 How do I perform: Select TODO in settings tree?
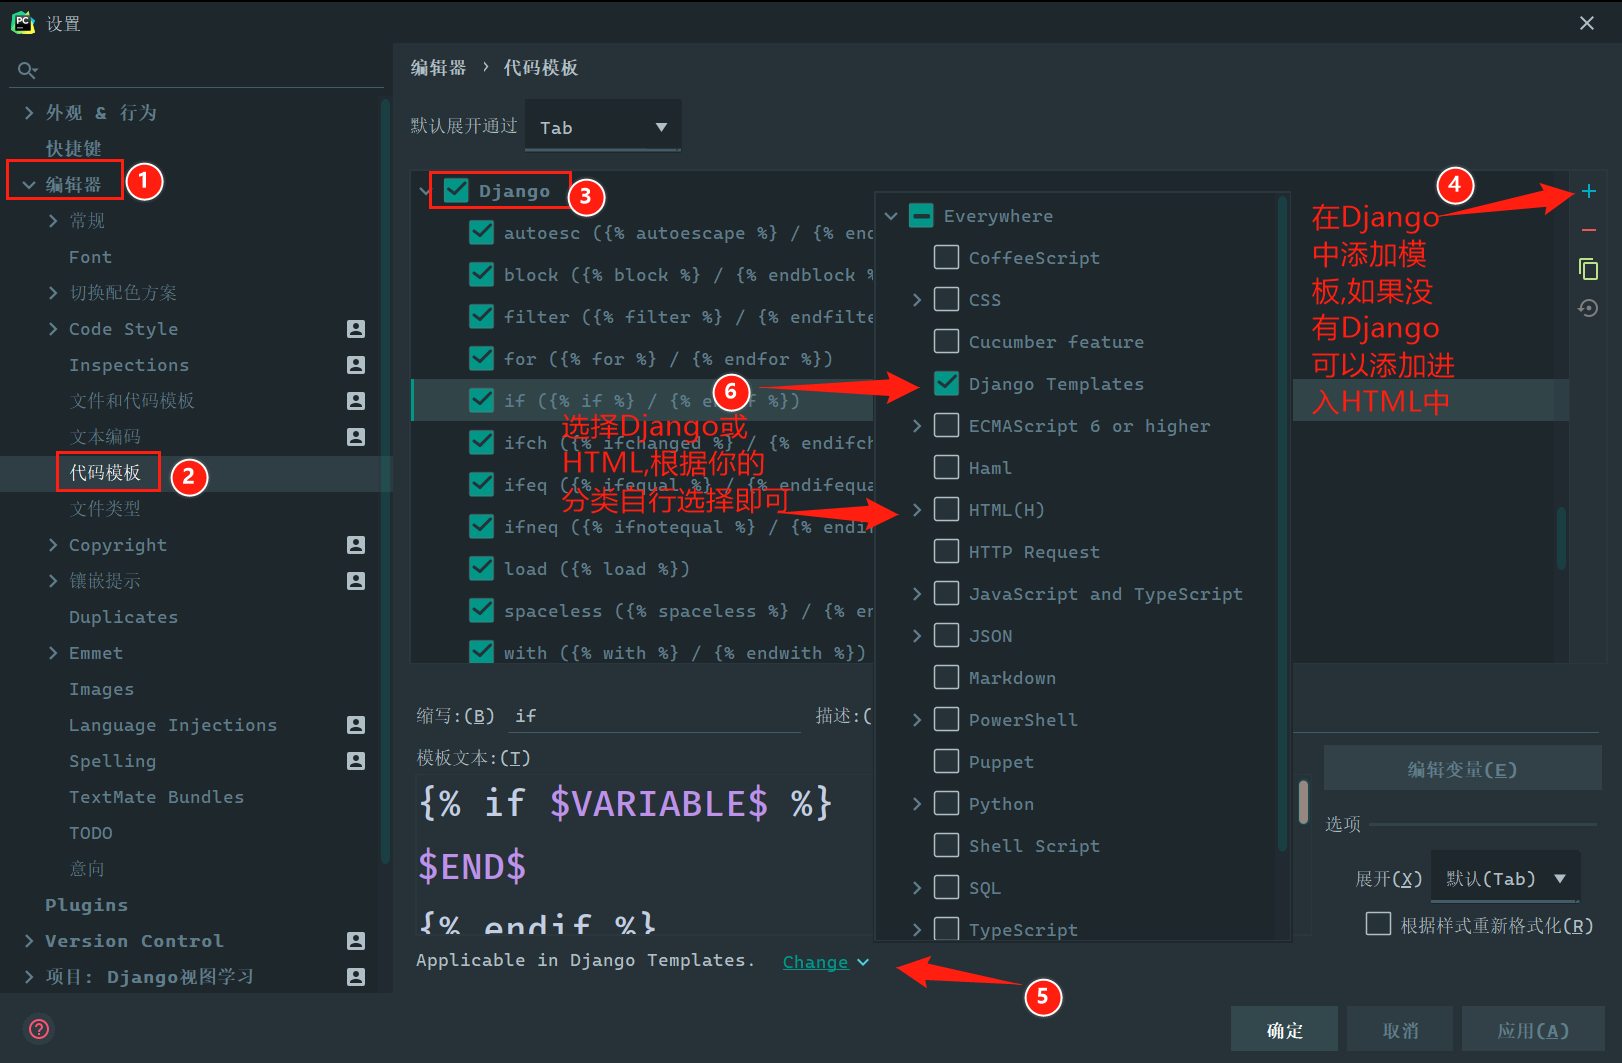point(90,833)
